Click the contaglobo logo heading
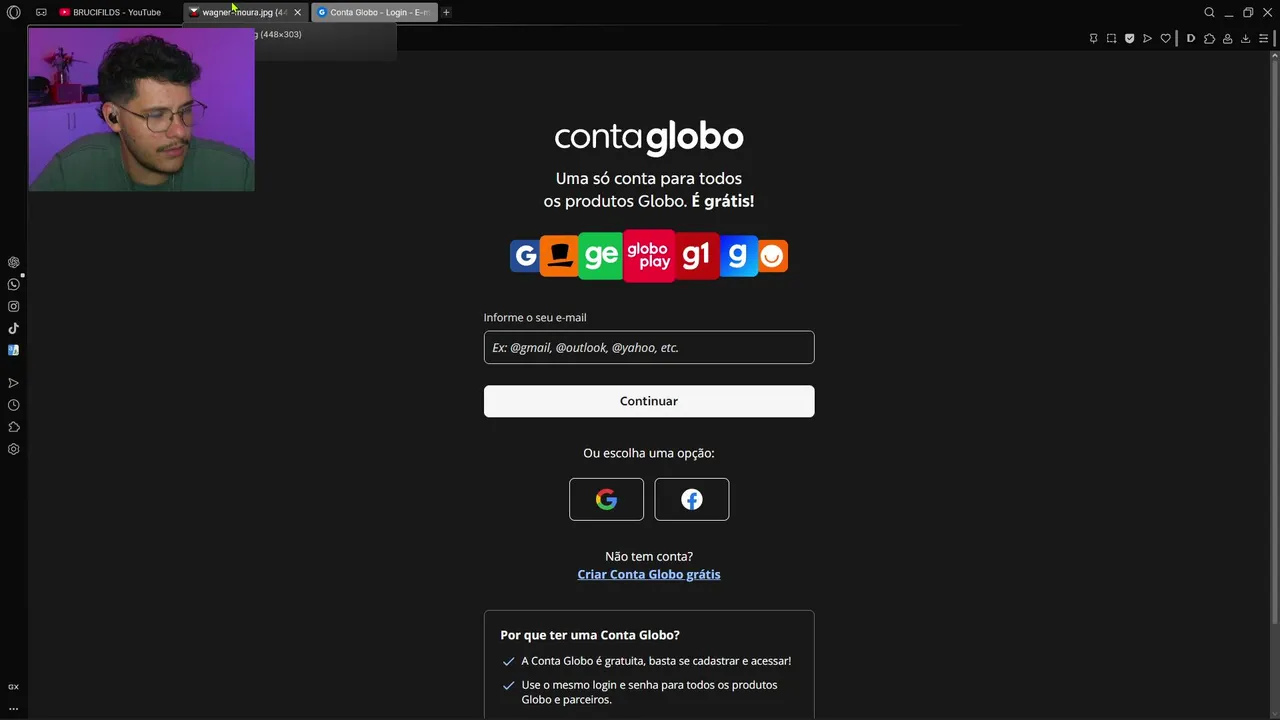This screenshot has width=1280, height=720. coord(649,137)
